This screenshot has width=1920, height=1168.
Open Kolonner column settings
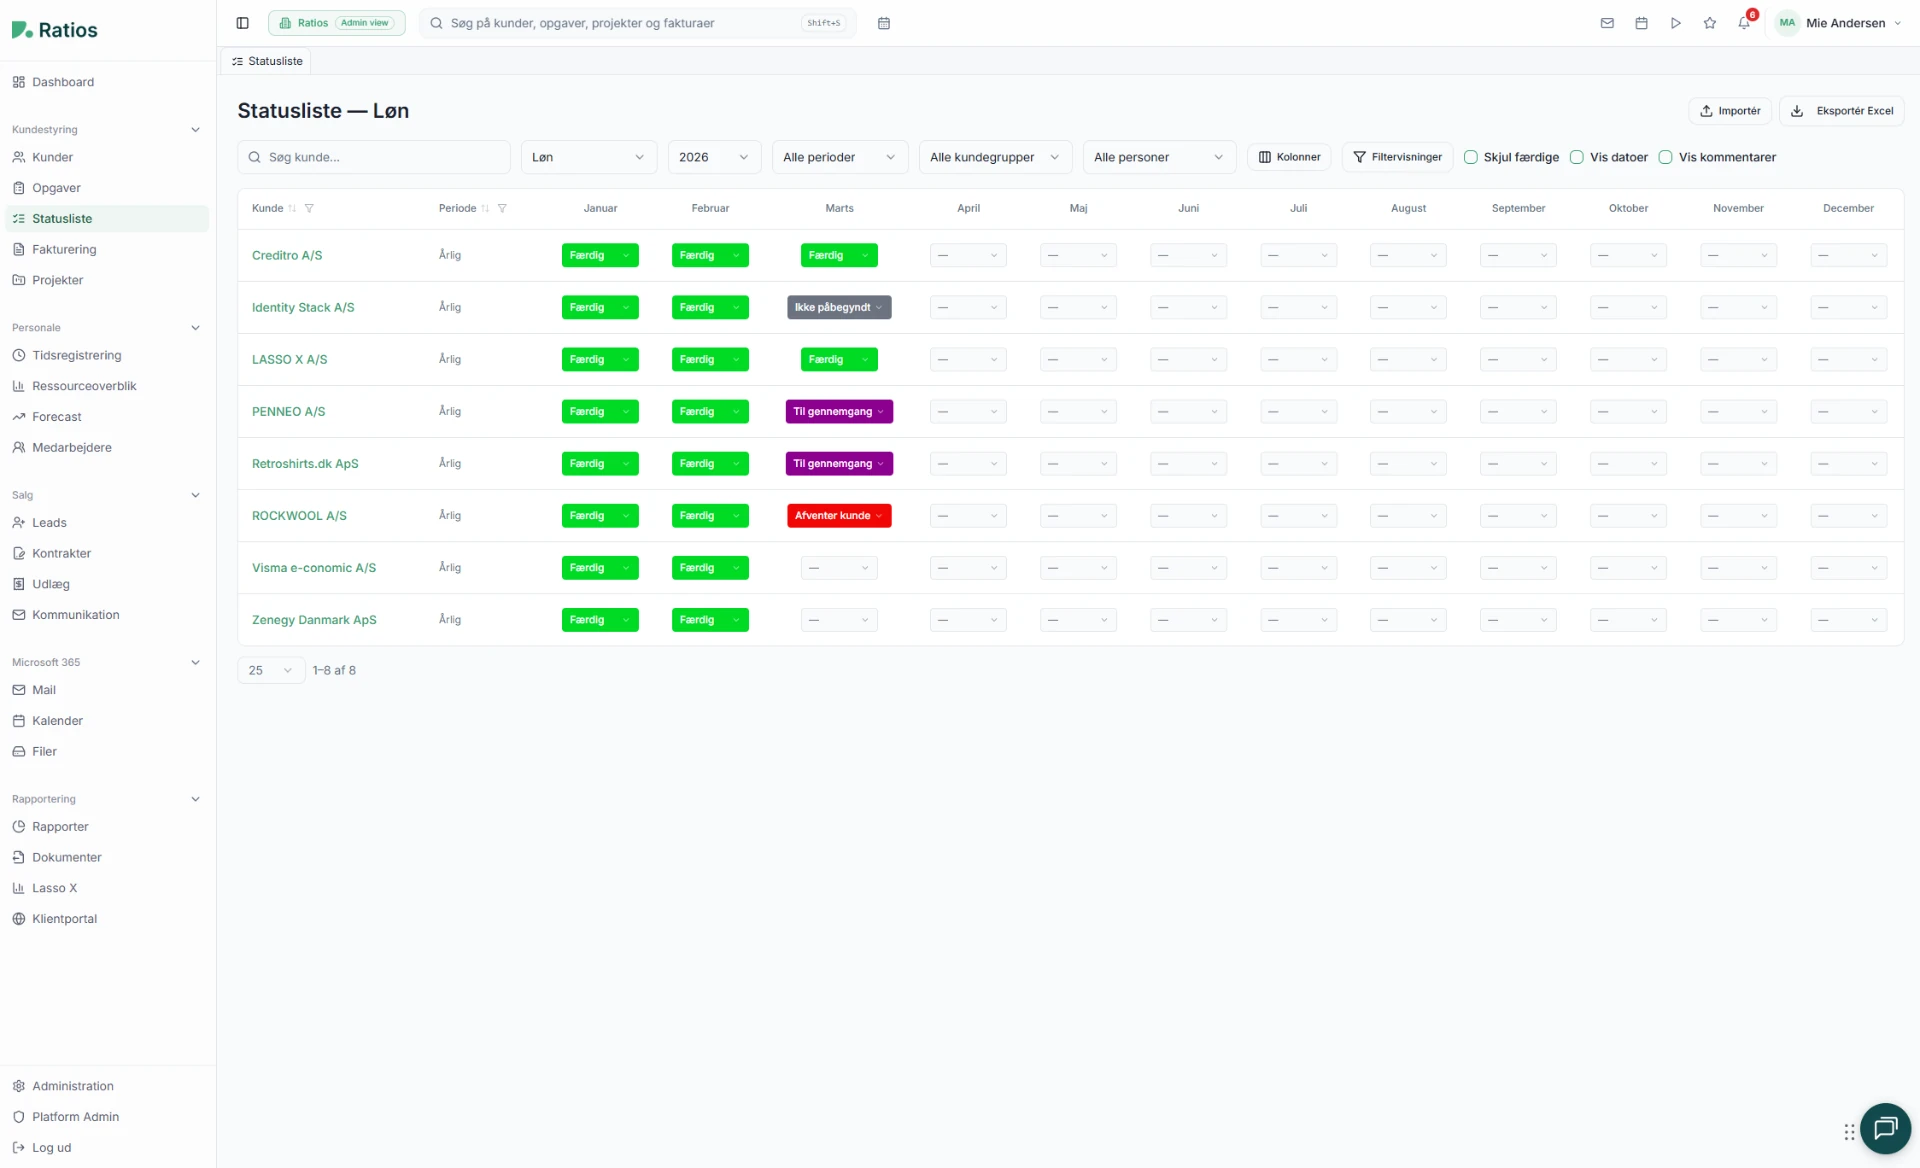[x=1289, y=157]
